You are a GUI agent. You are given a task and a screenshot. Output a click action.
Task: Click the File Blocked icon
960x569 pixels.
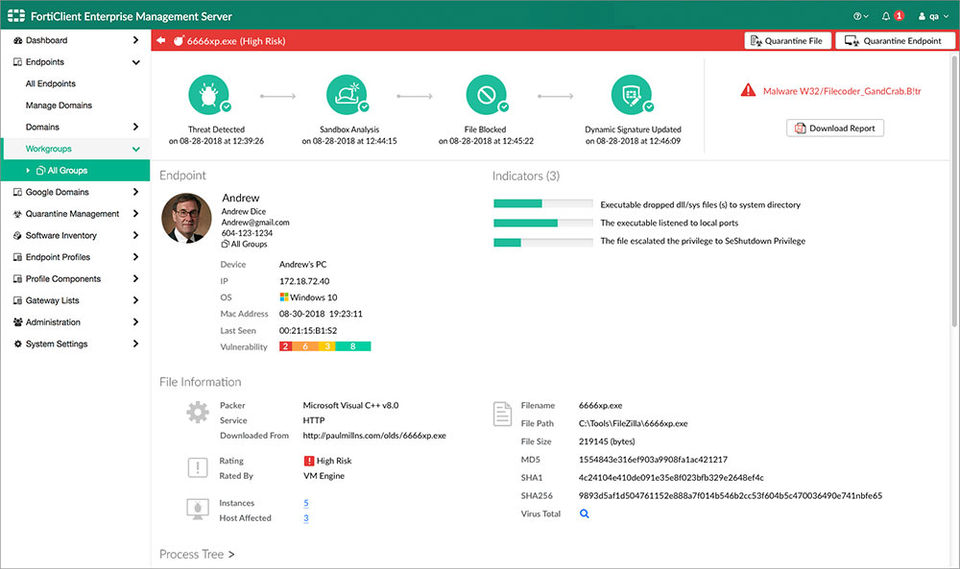point(486,95)
